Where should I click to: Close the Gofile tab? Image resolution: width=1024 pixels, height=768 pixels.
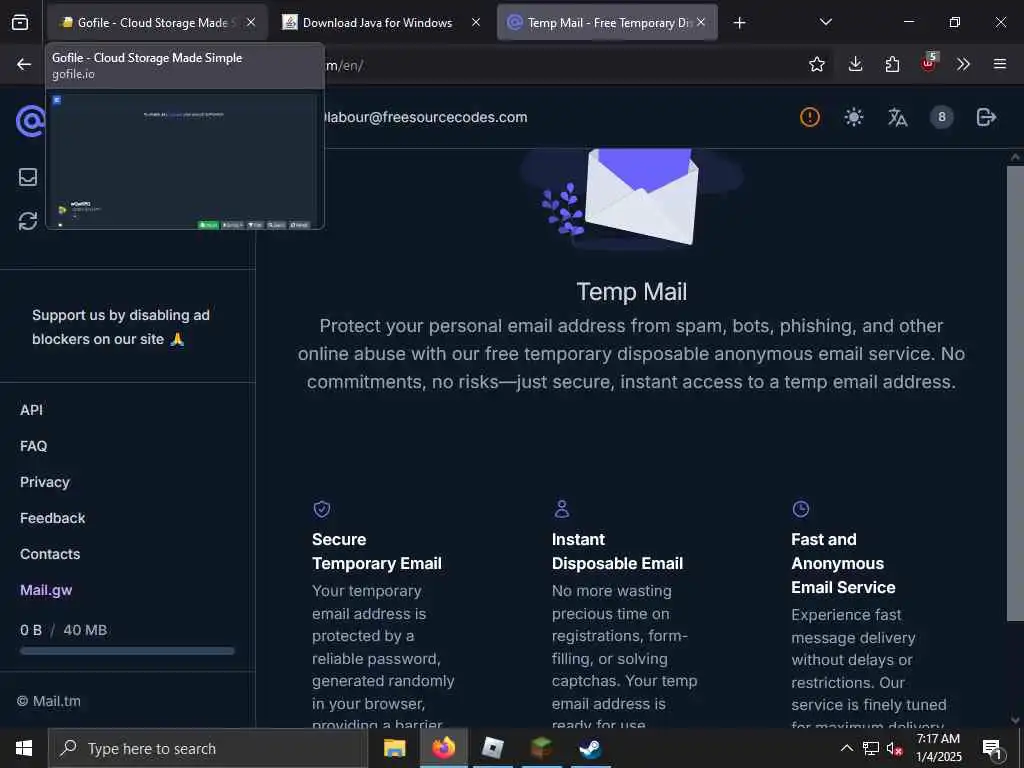251,22
